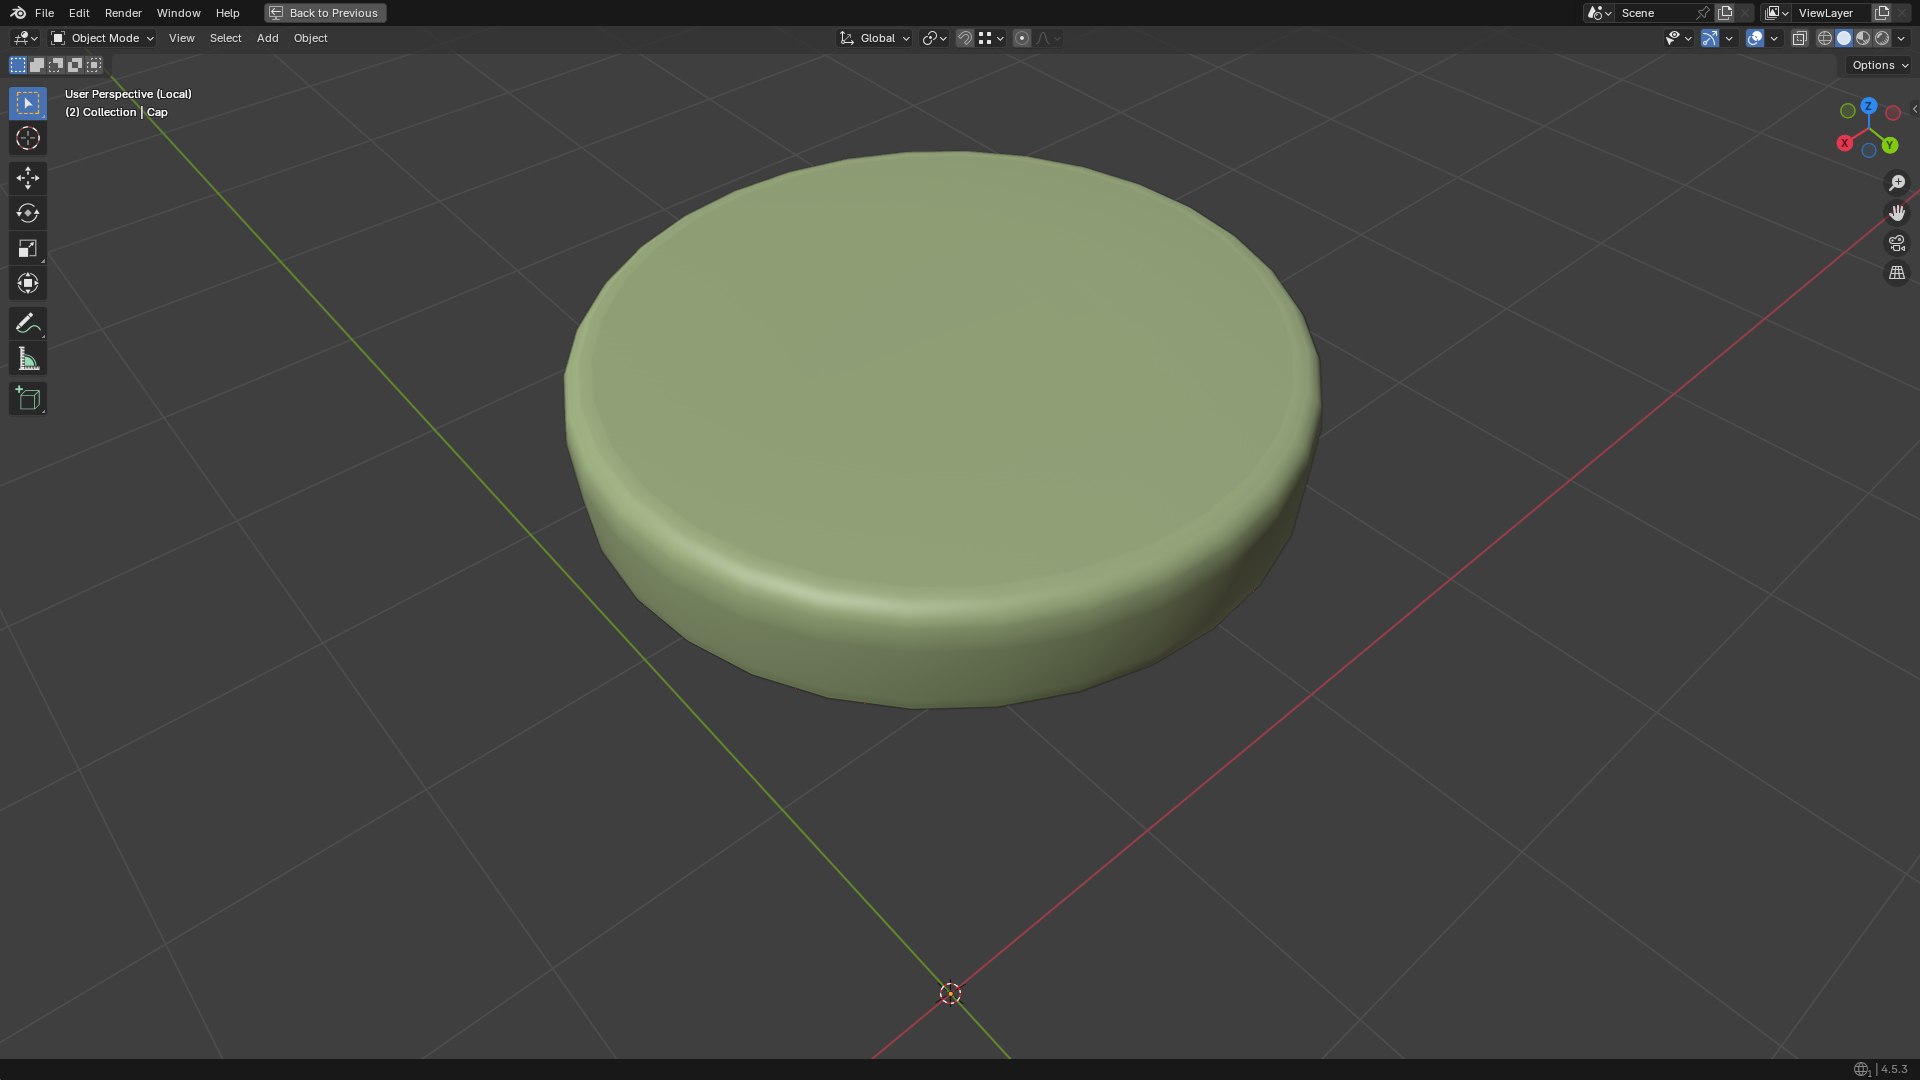Viewport: 1920px width, 1080px height.
Task: Select the Select Box tool
Action: (28, 103)
